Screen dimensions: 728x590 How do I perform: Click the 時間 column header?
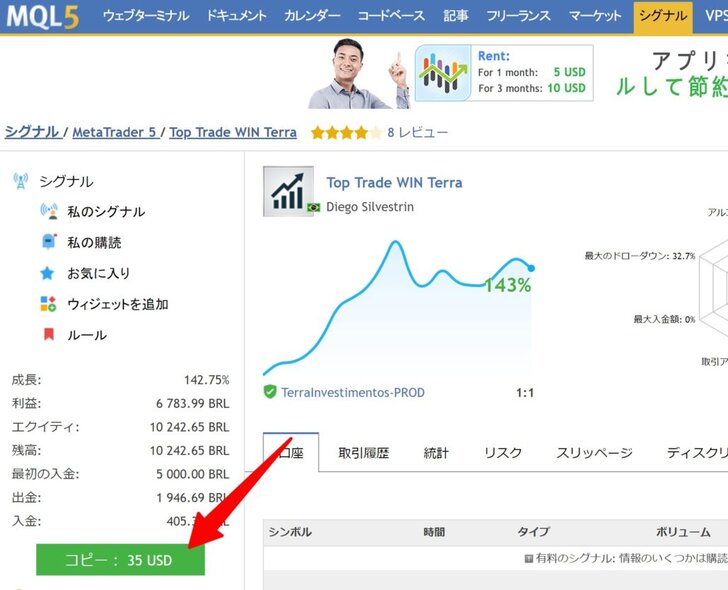pyautogui.click(x=434, y=532)
